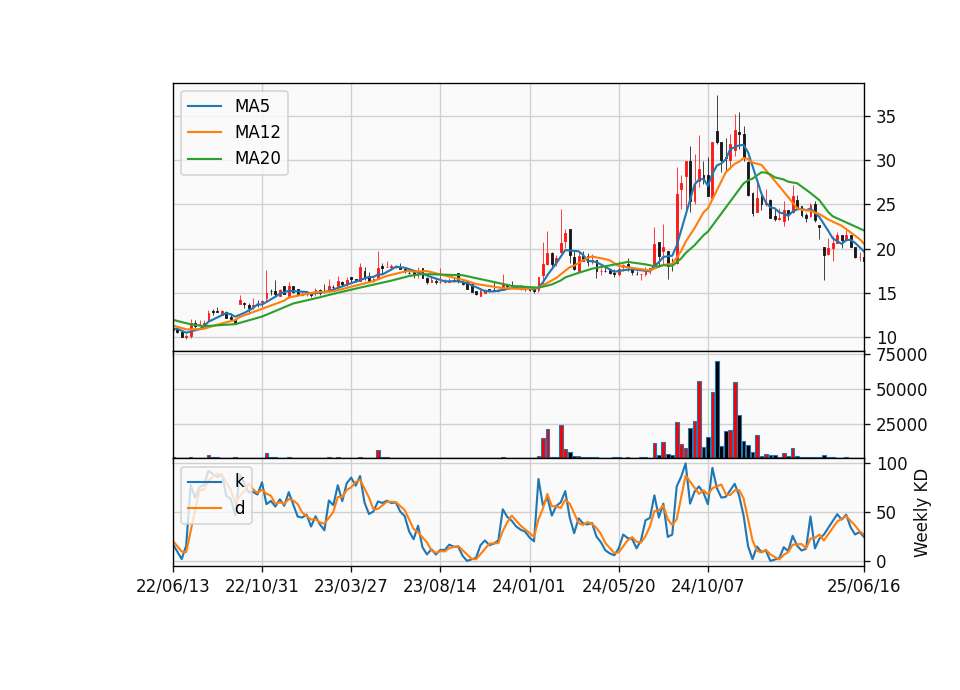This screenshot has width=960, height=690.
Task: Click the MA5 legend label
Action: [x=252, y=106]
